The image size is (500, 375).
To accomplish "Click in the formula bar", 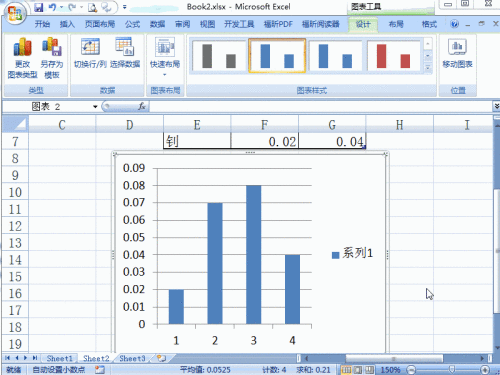I will [x=320, y=107].
